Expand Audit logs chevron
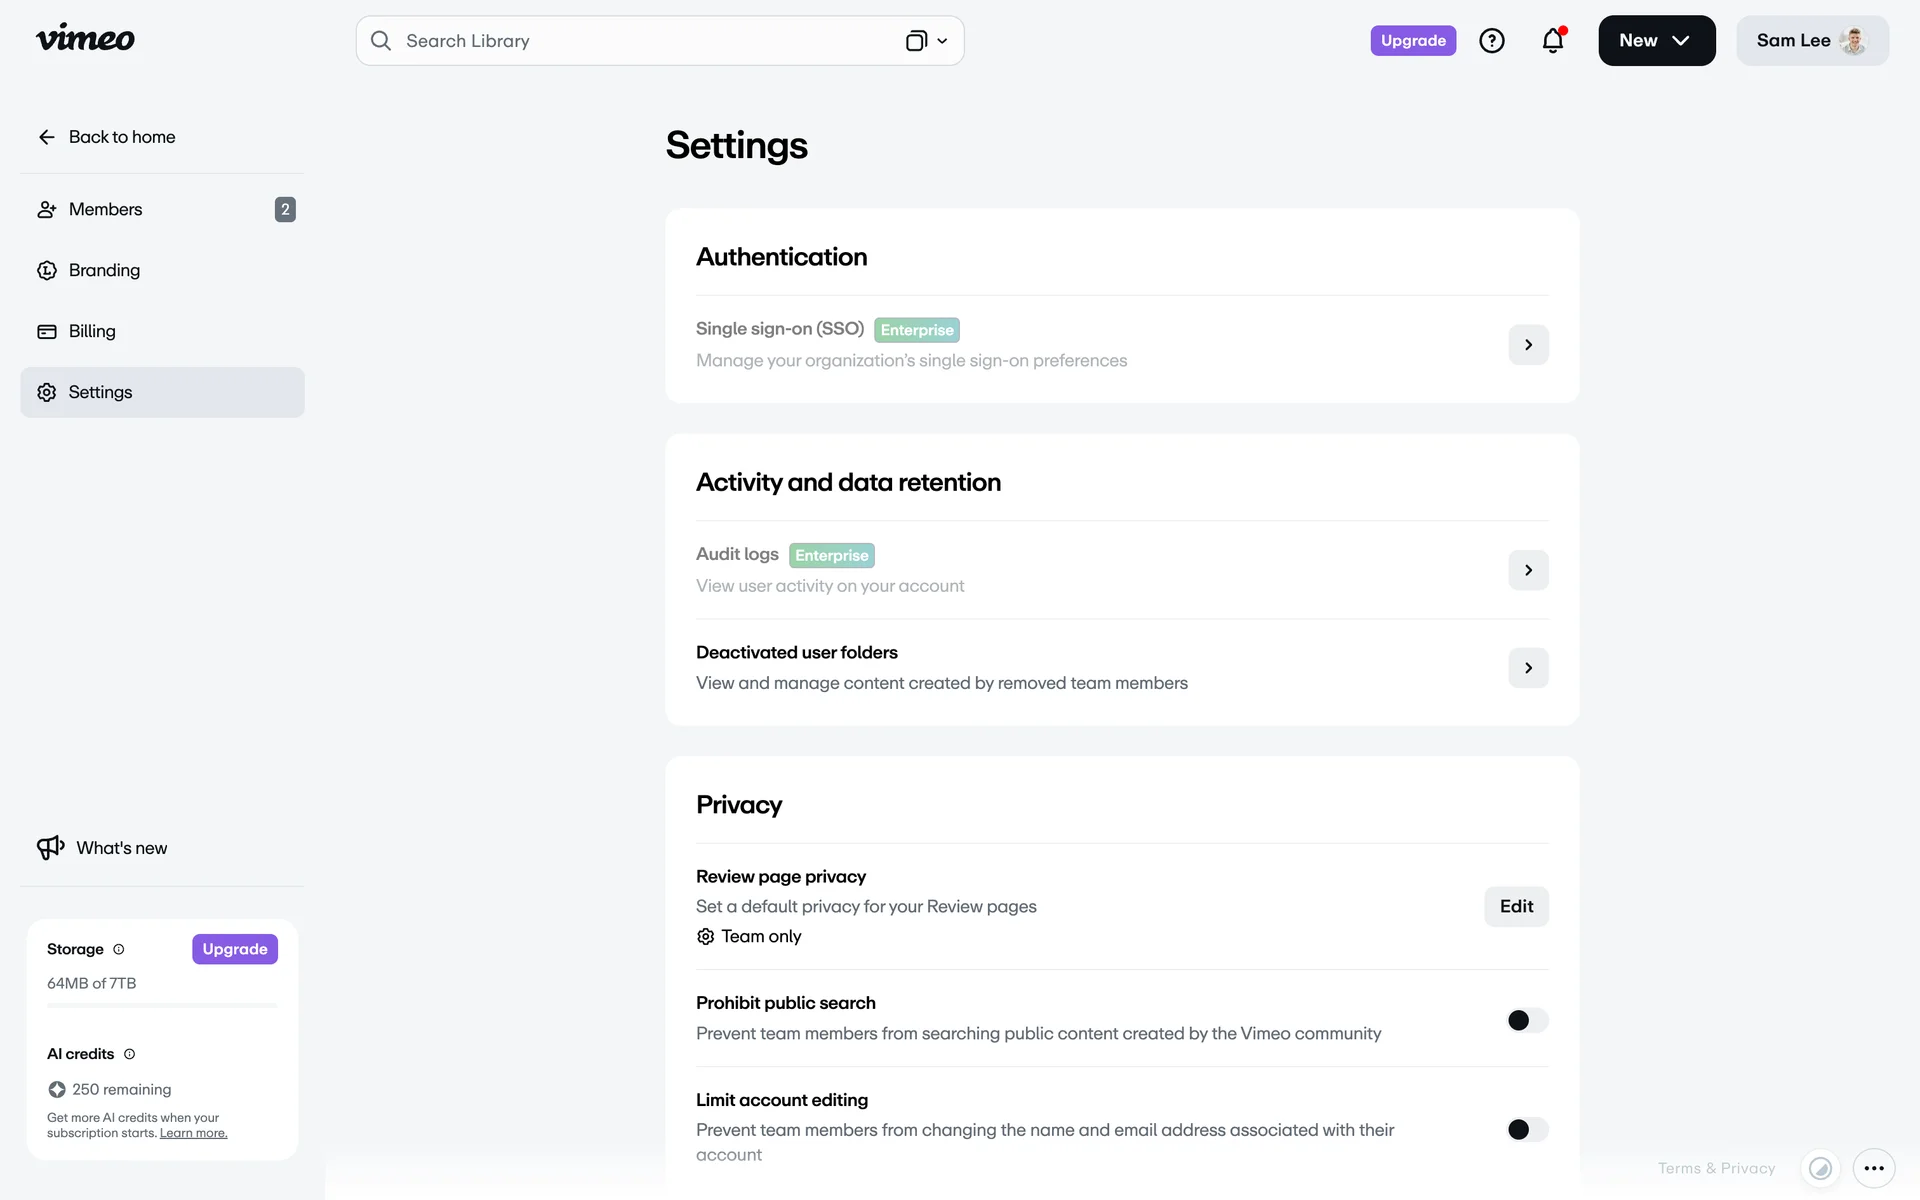1920x1200 pixels. (1528, 570)
